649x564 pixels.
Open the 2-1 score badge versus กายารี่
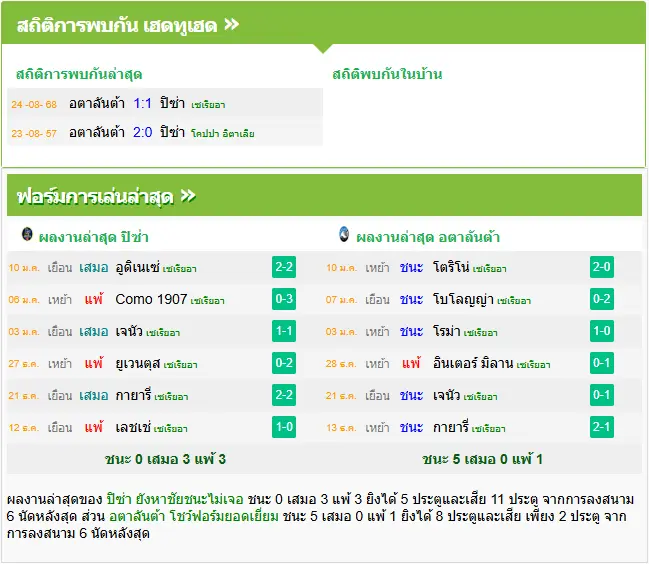tap(602, 427)
